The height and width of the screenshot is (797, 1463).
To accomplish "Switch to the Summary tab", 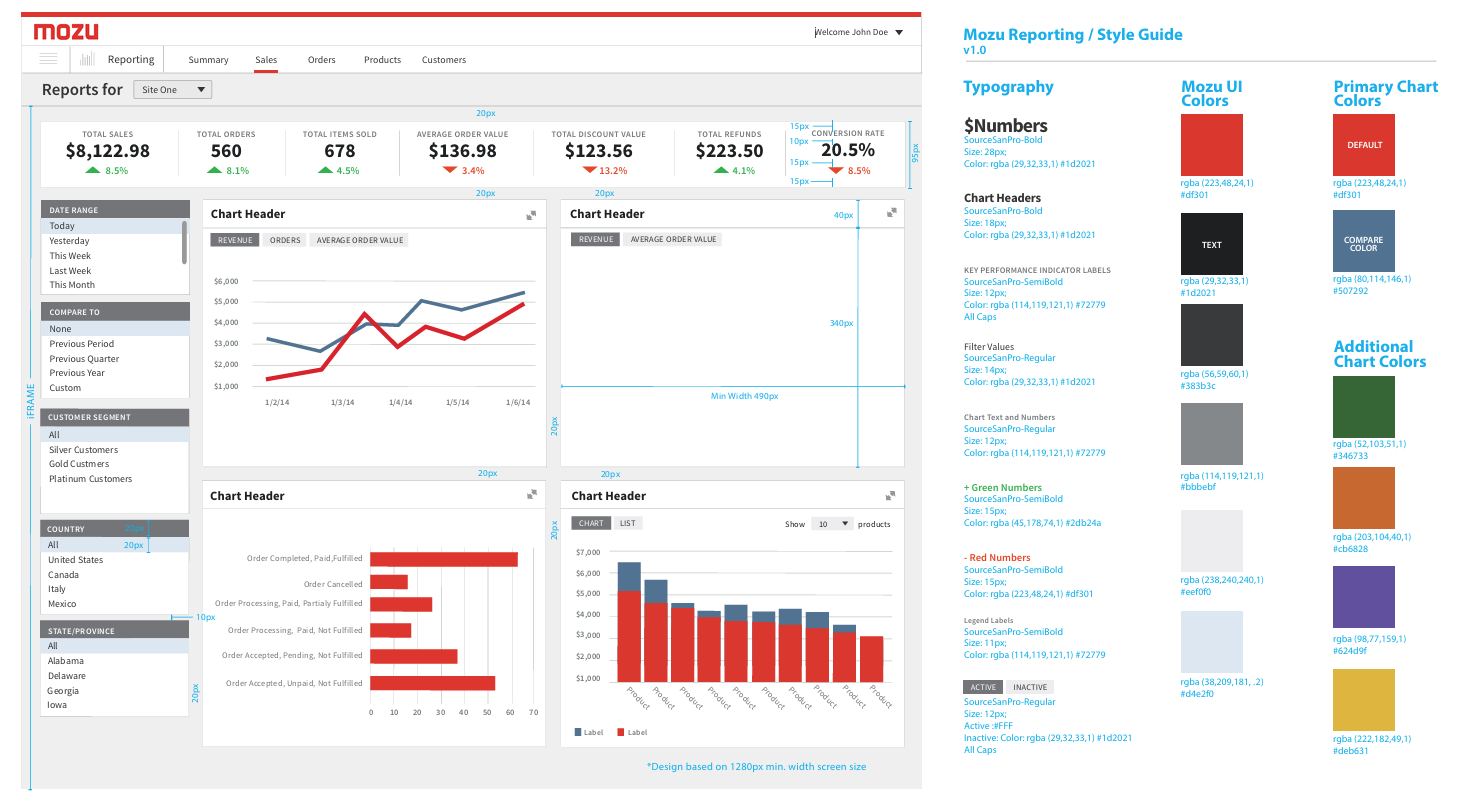I will [208, 60].
